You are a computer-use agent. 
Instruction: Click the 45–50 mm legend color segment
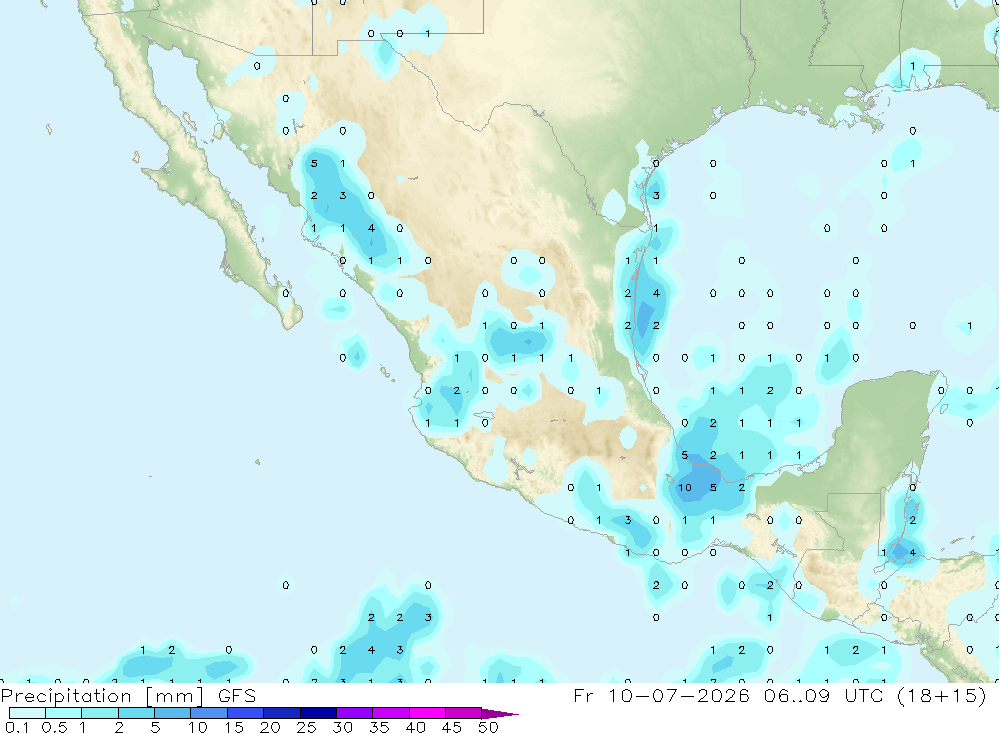464,713
